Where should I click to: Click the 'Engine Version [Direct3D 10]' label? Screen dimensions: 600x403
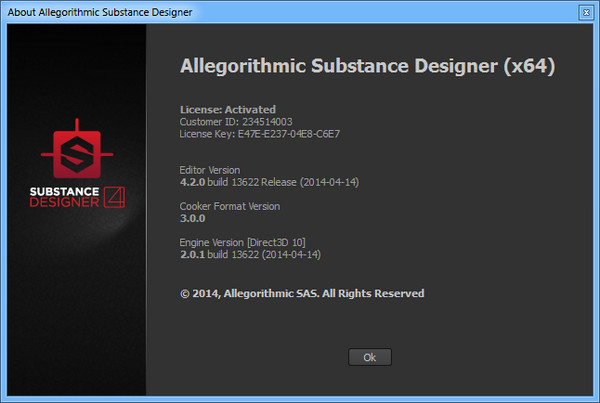pyautogui.click(x=244, y=242)
